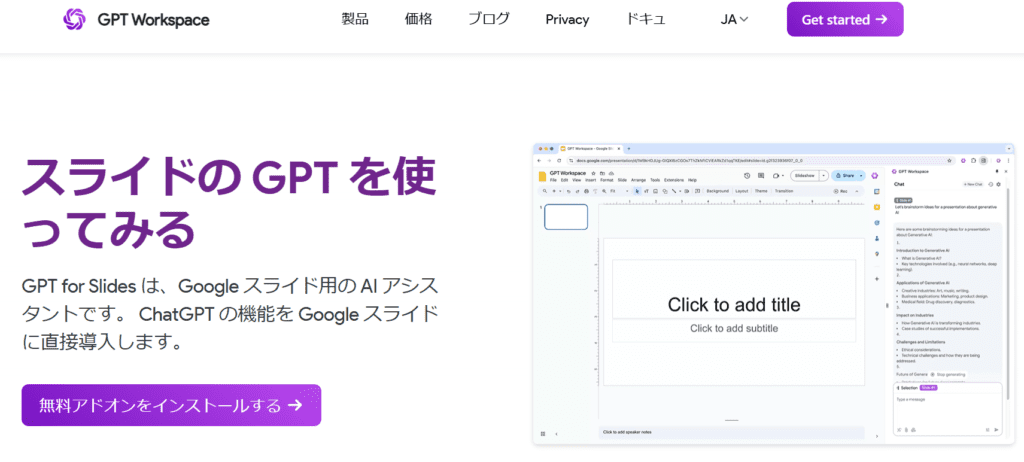Click the GPT for Slides description paragraph
This screenshot has height=462, width=1024.
229,314
